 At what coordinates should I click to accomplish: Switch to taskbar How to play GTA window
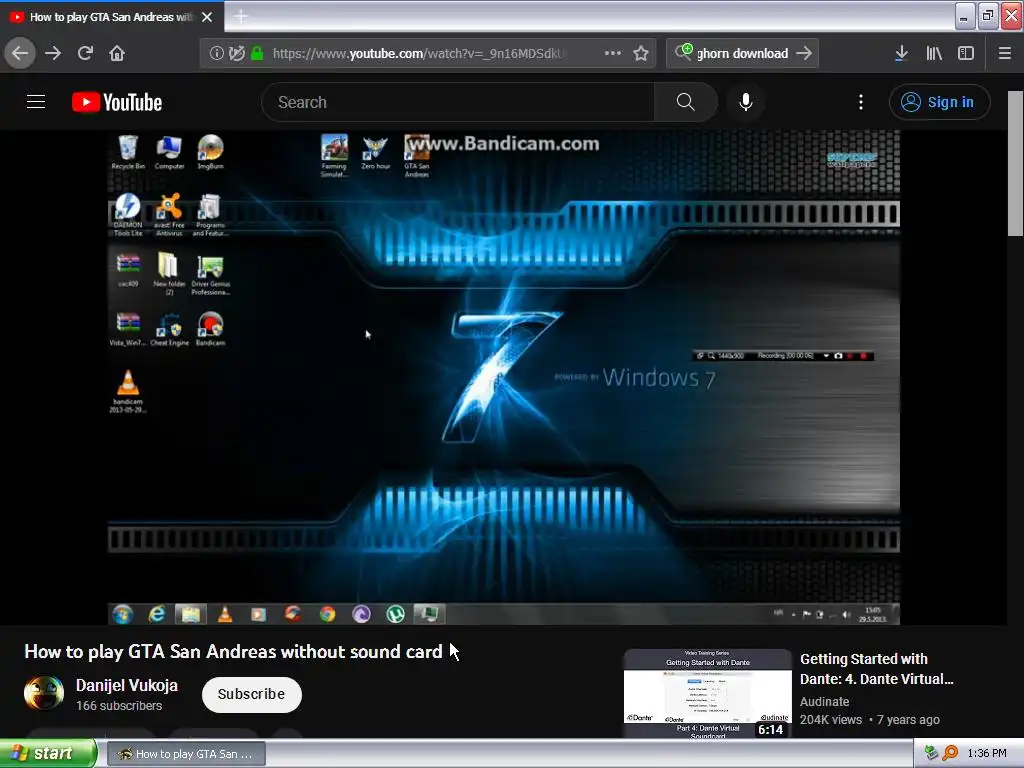186,754
